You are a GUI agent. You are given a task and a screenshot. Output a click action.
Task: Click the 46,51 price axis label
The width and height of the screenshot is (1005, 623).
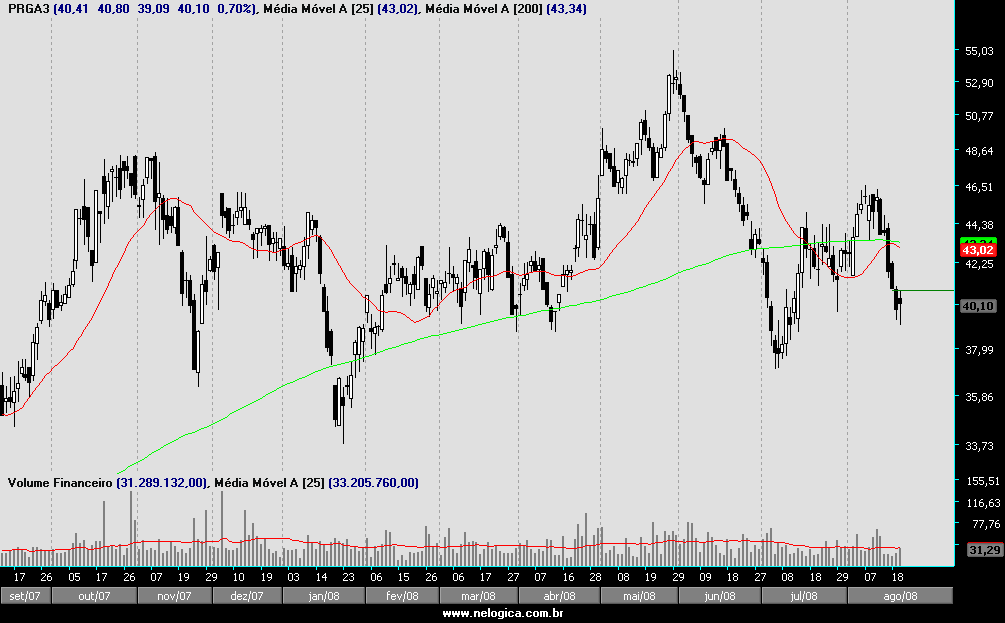(x=979, y=187)
